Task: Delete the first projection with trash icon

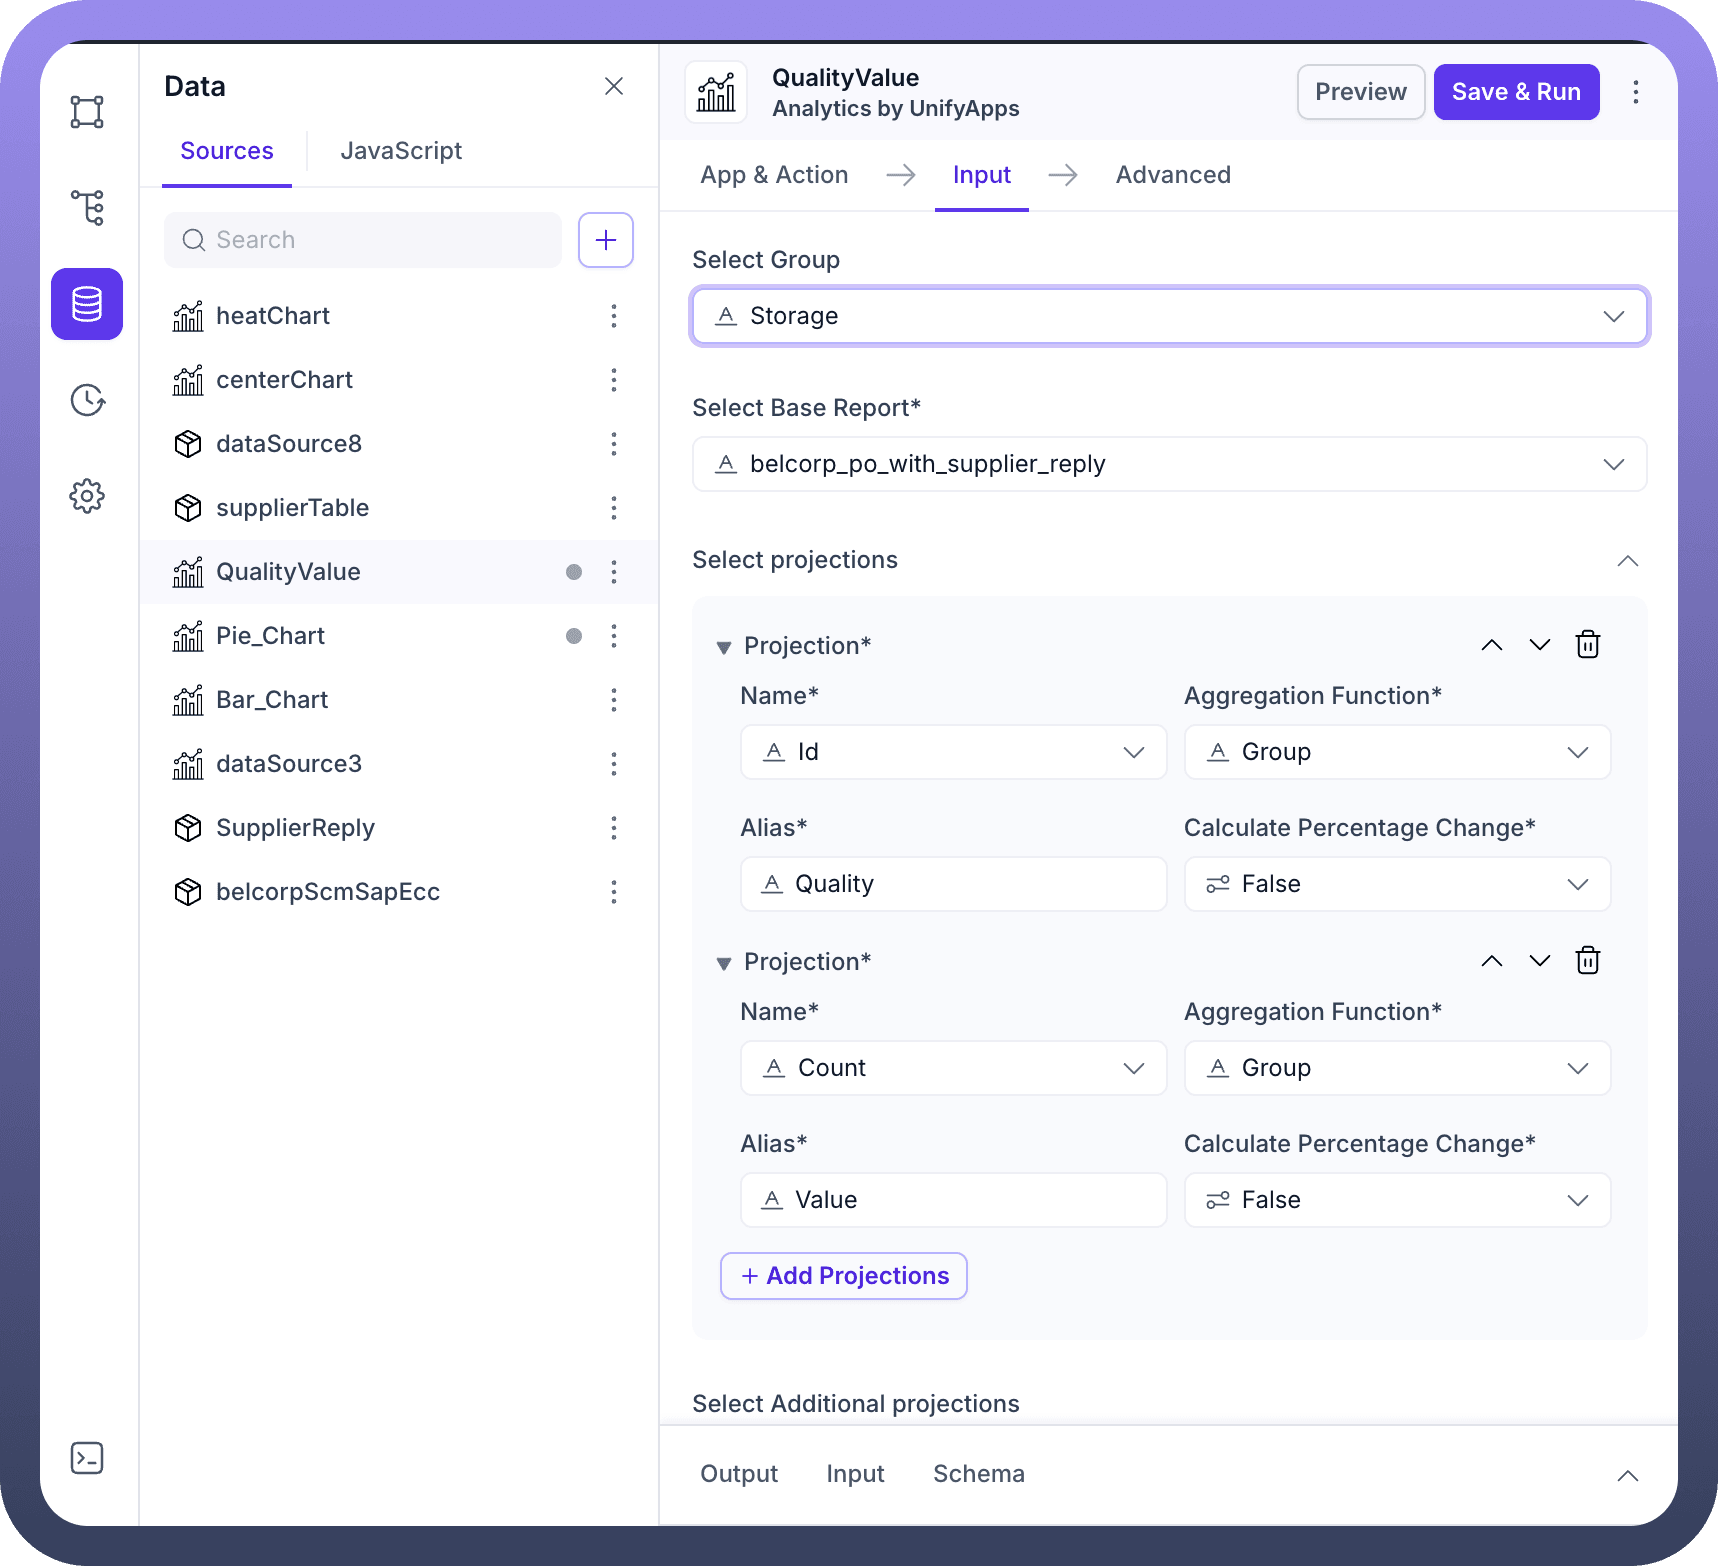Action: [x=1587, y=645]
